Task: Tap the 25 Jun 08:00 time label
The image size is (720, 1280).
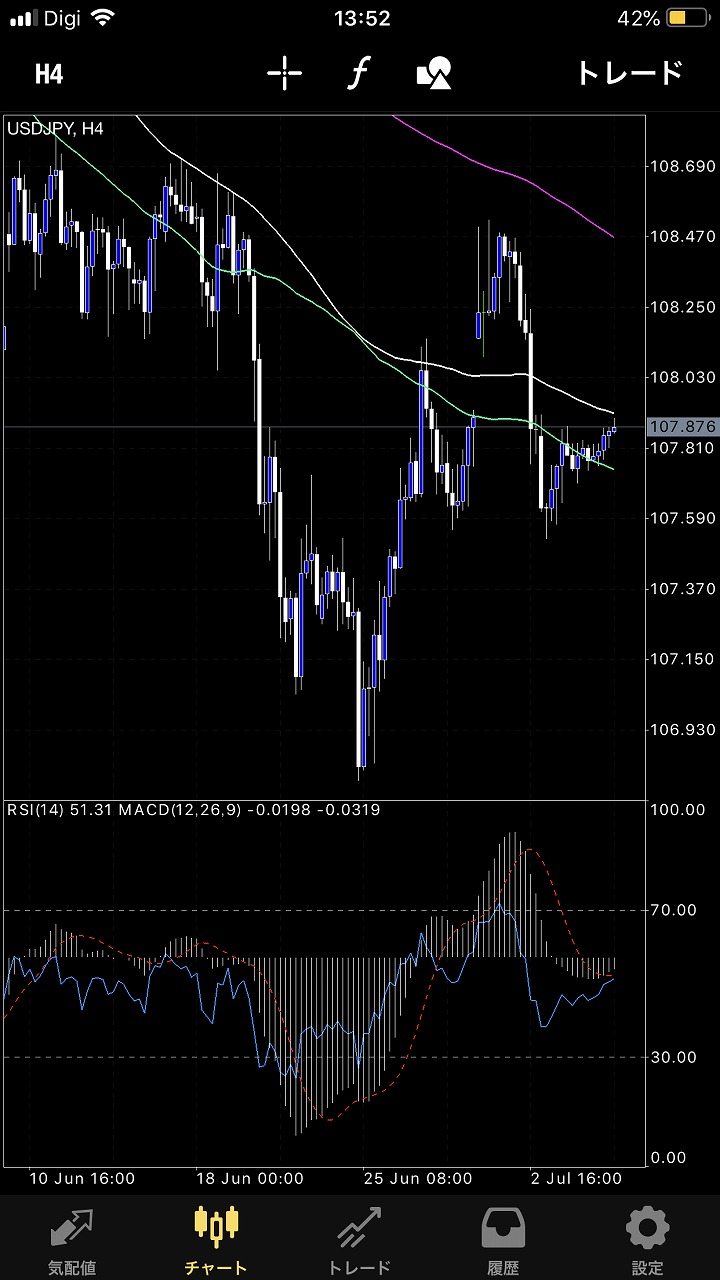Action: [x=418, y=1179]
